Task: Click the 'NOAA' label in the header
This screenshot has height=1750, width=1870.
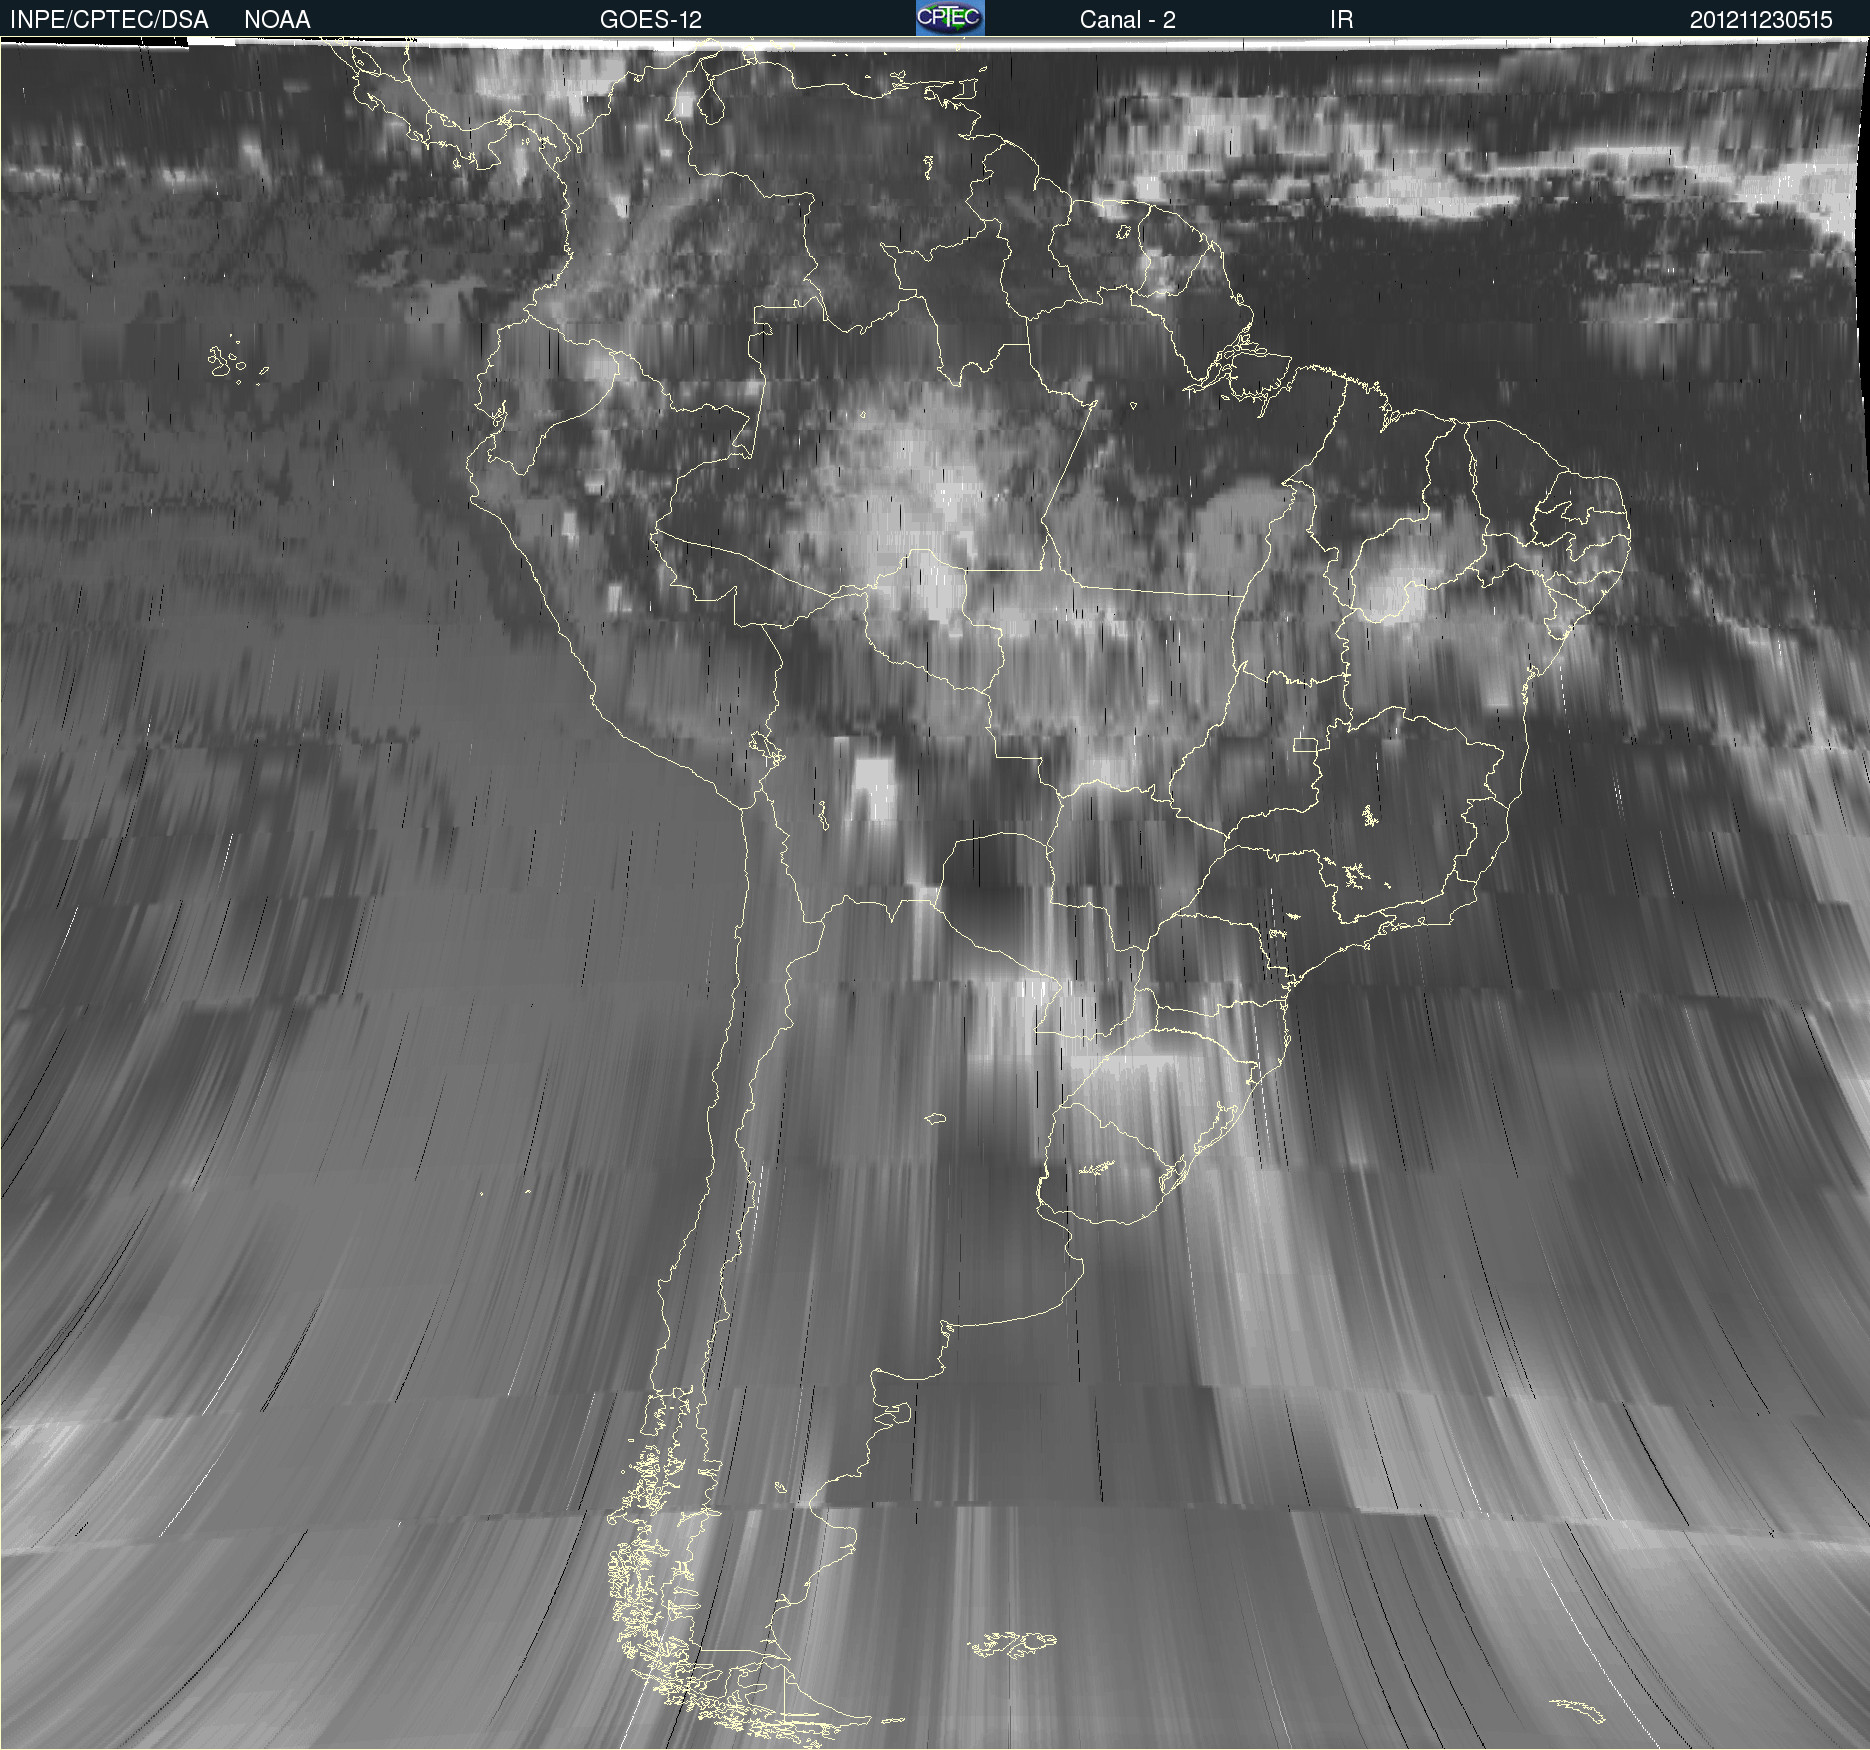Action: 277,20
